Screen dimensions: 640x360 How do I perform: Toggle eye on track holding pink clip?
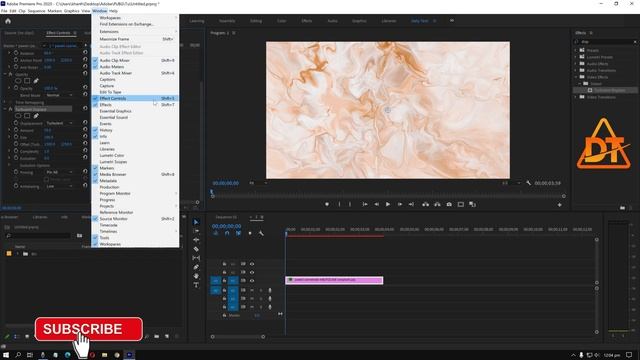coord(252,281)
